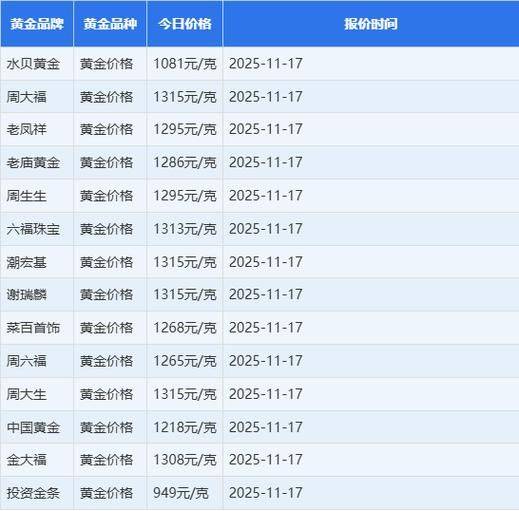
Task: Click the 老凤祥 price 1295元/克
Action: click(185, 129)
